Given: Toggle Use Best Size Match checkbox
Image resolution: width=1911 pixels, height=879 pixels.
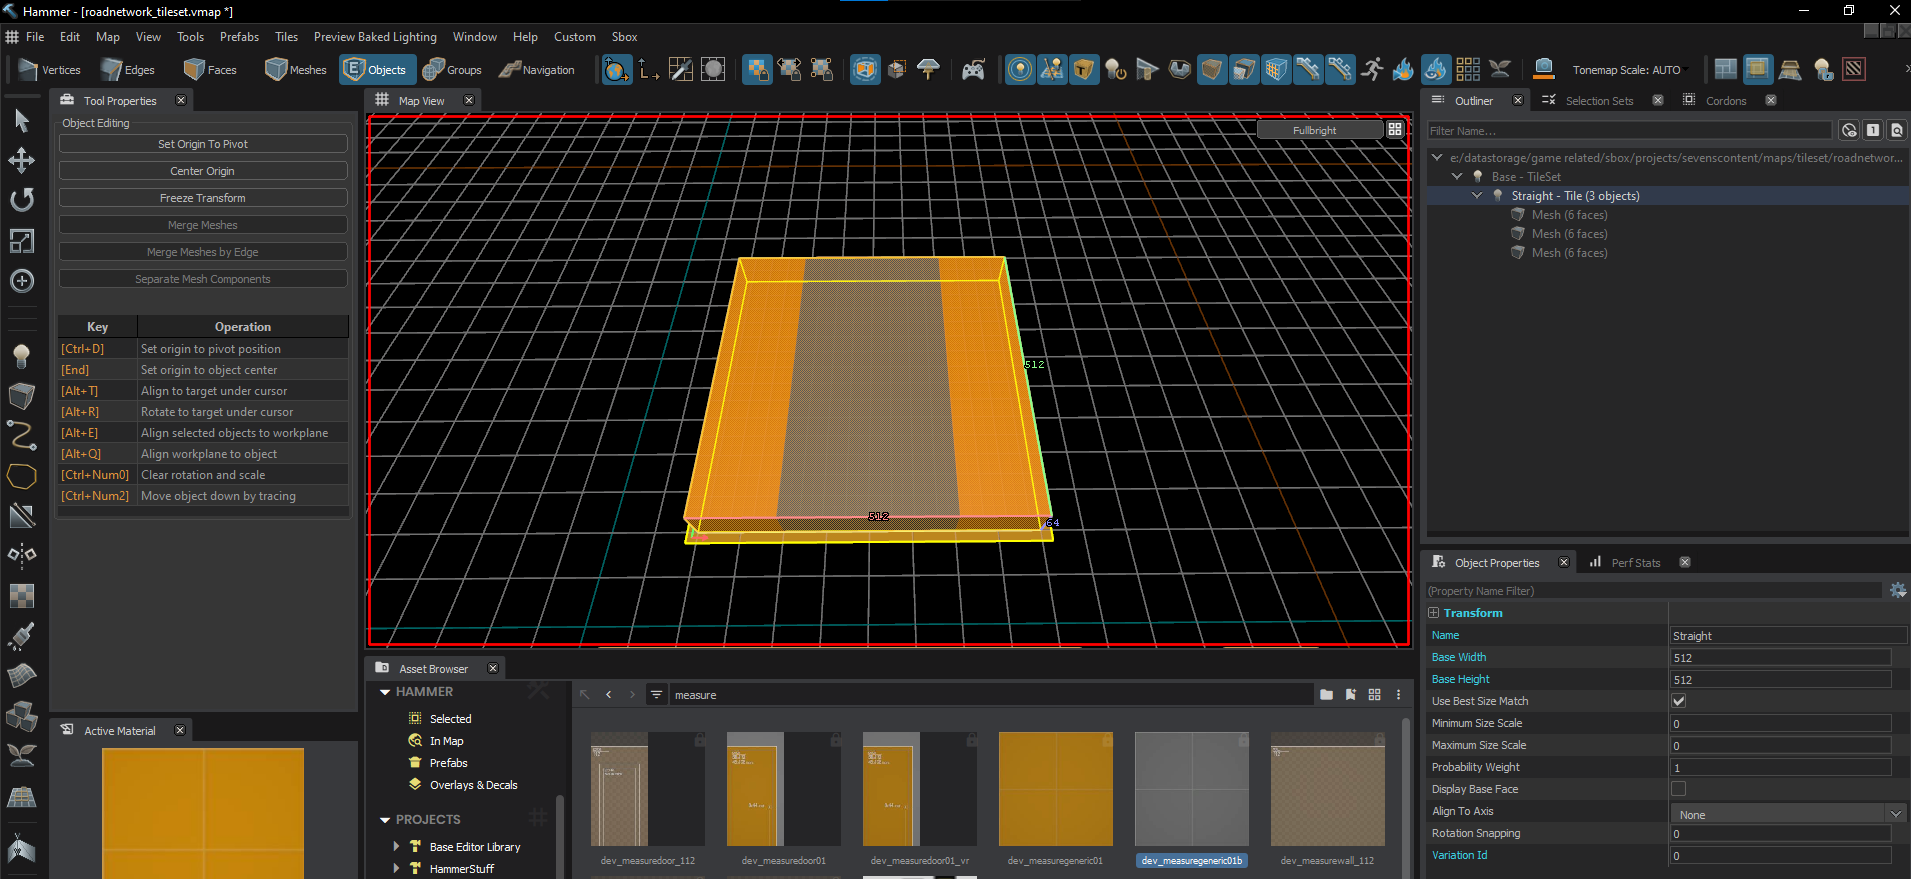Looking at the screenshot, I should (x=1679, y=701).
